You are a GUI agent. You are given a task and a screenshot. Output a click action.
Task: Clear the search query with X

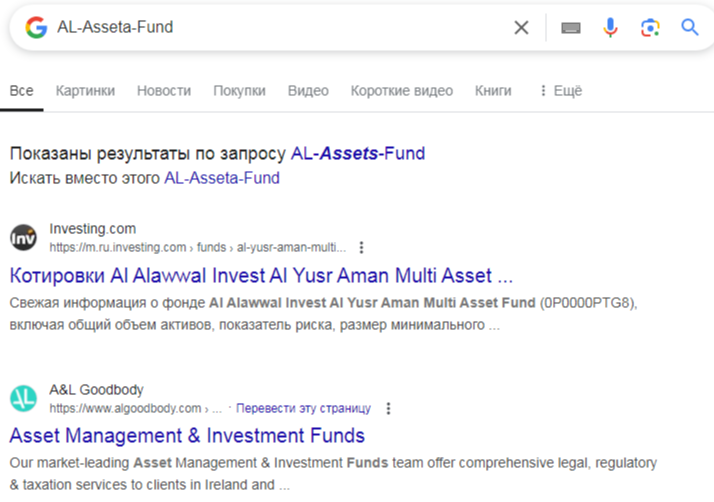[x=521, y=28]
